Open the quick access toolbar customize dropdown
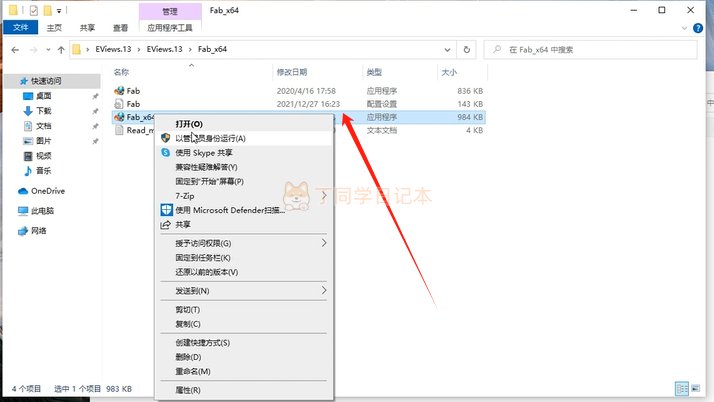This screenshot has width=714, height=402. (x=59, y=10)
